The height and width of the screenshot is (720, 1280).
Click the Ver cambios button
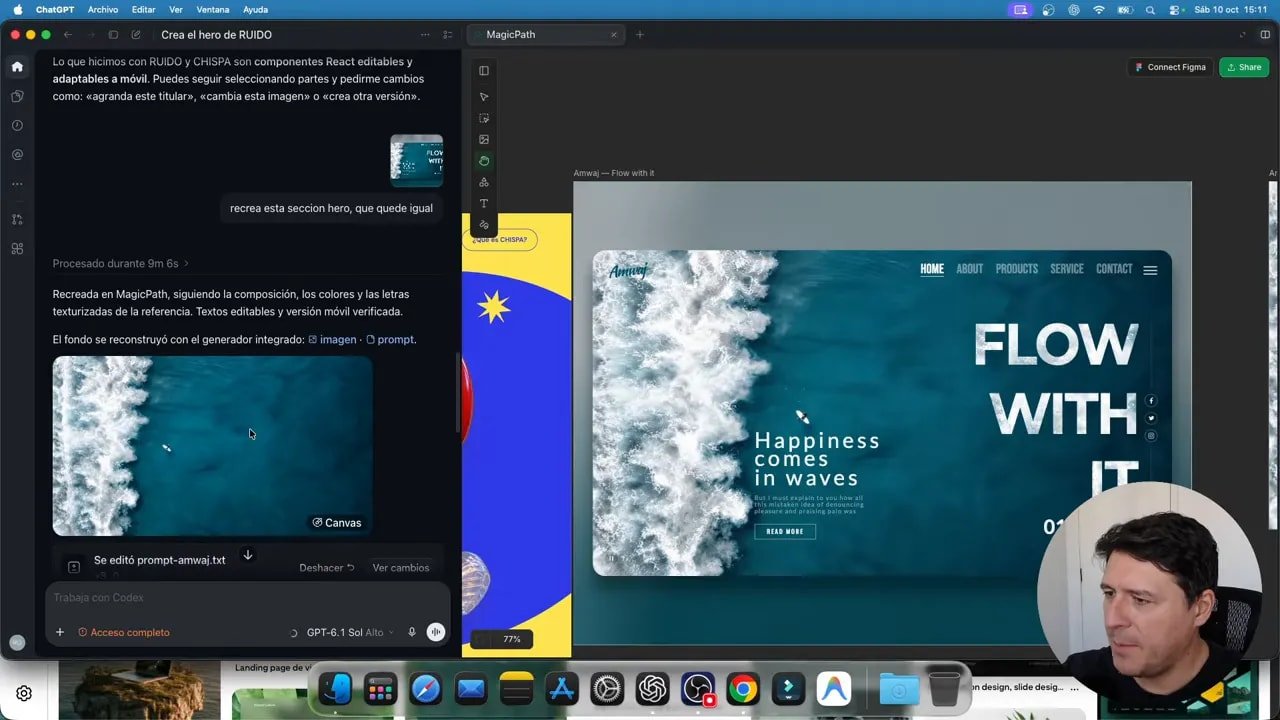click(401, 568)
